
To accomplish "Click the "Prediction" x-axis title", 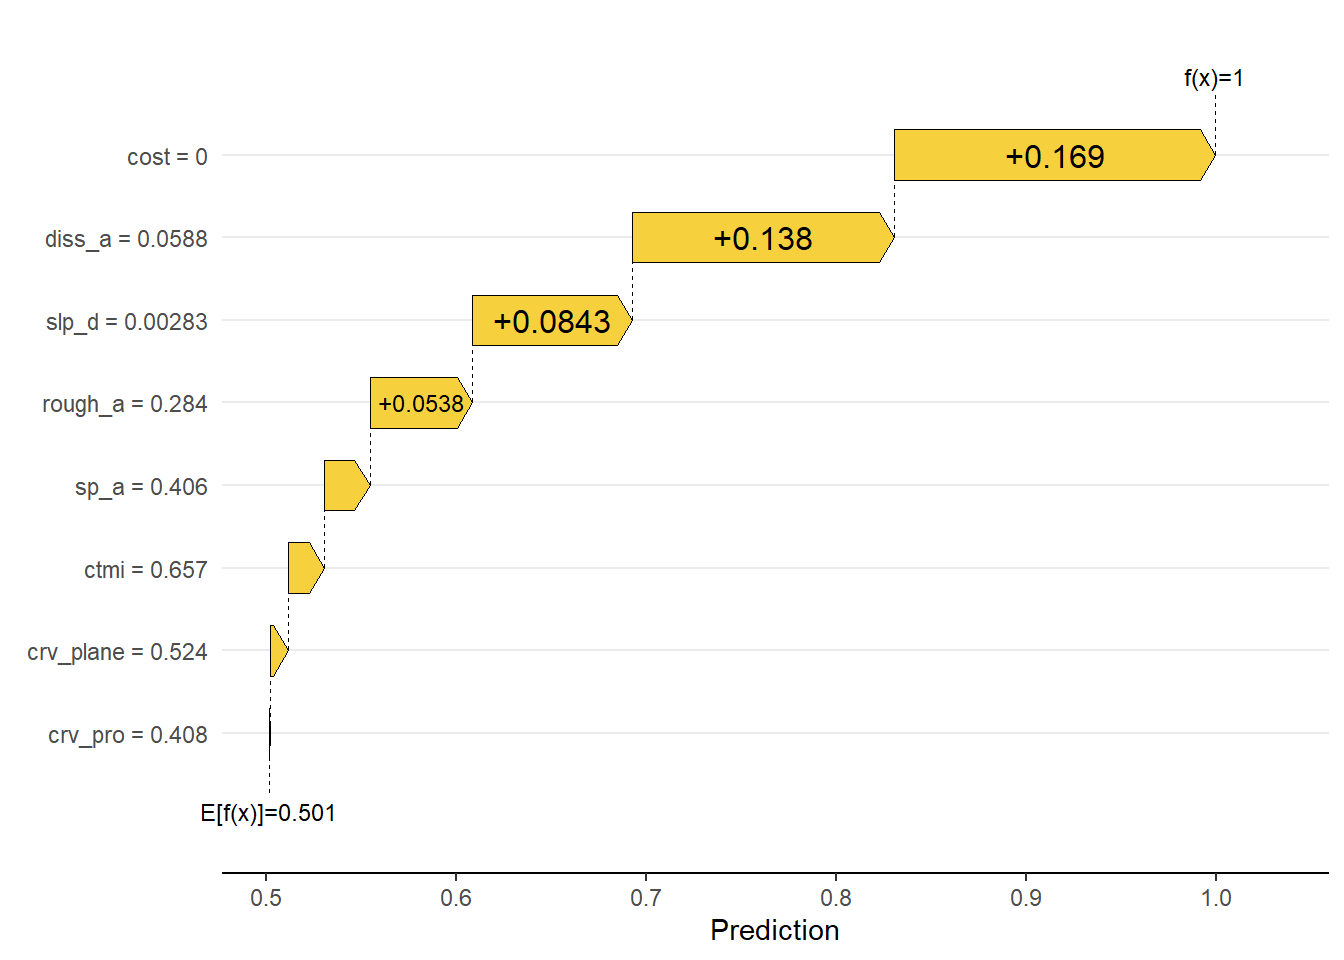I will tap(774, 930).
